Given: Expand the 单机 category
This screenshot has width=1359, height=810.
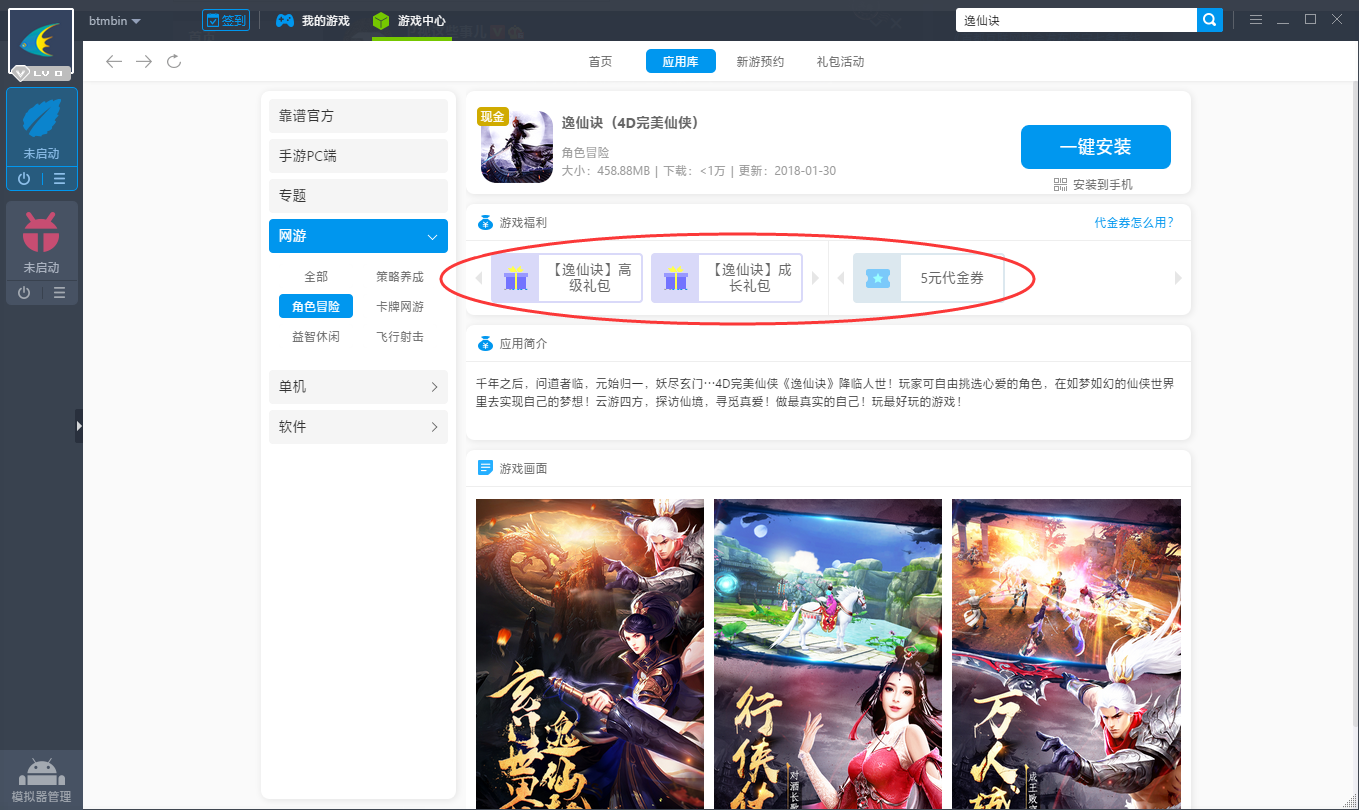Looking at the screenshot, I should tap(358, 387).
